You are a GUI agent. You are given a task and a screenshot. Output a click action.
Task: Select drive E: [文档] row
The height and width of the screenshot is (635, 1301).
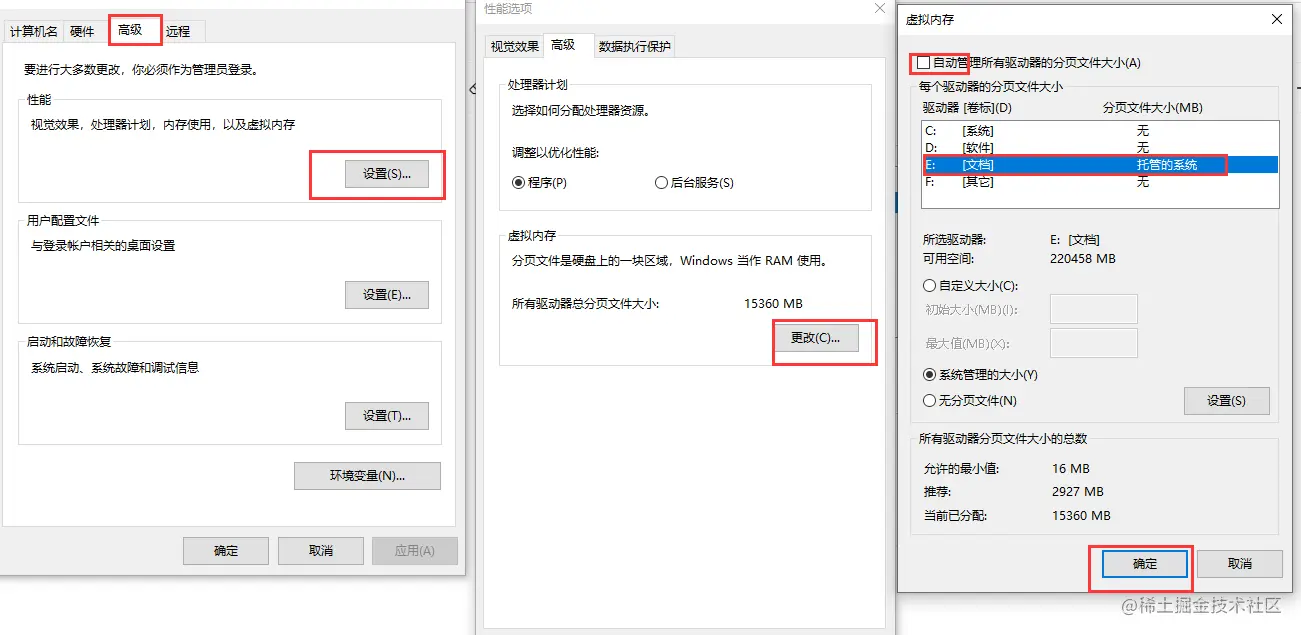[x=1100, y=165]
